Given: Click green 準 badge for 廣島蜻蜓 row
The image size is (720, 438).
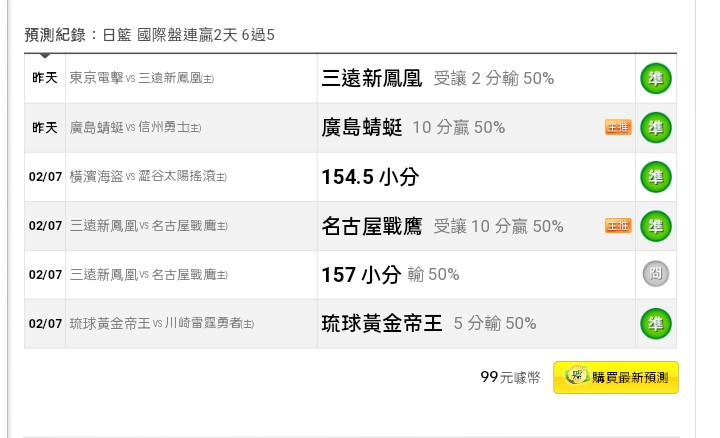Looking at the screenshot, I should pos(656,128).
